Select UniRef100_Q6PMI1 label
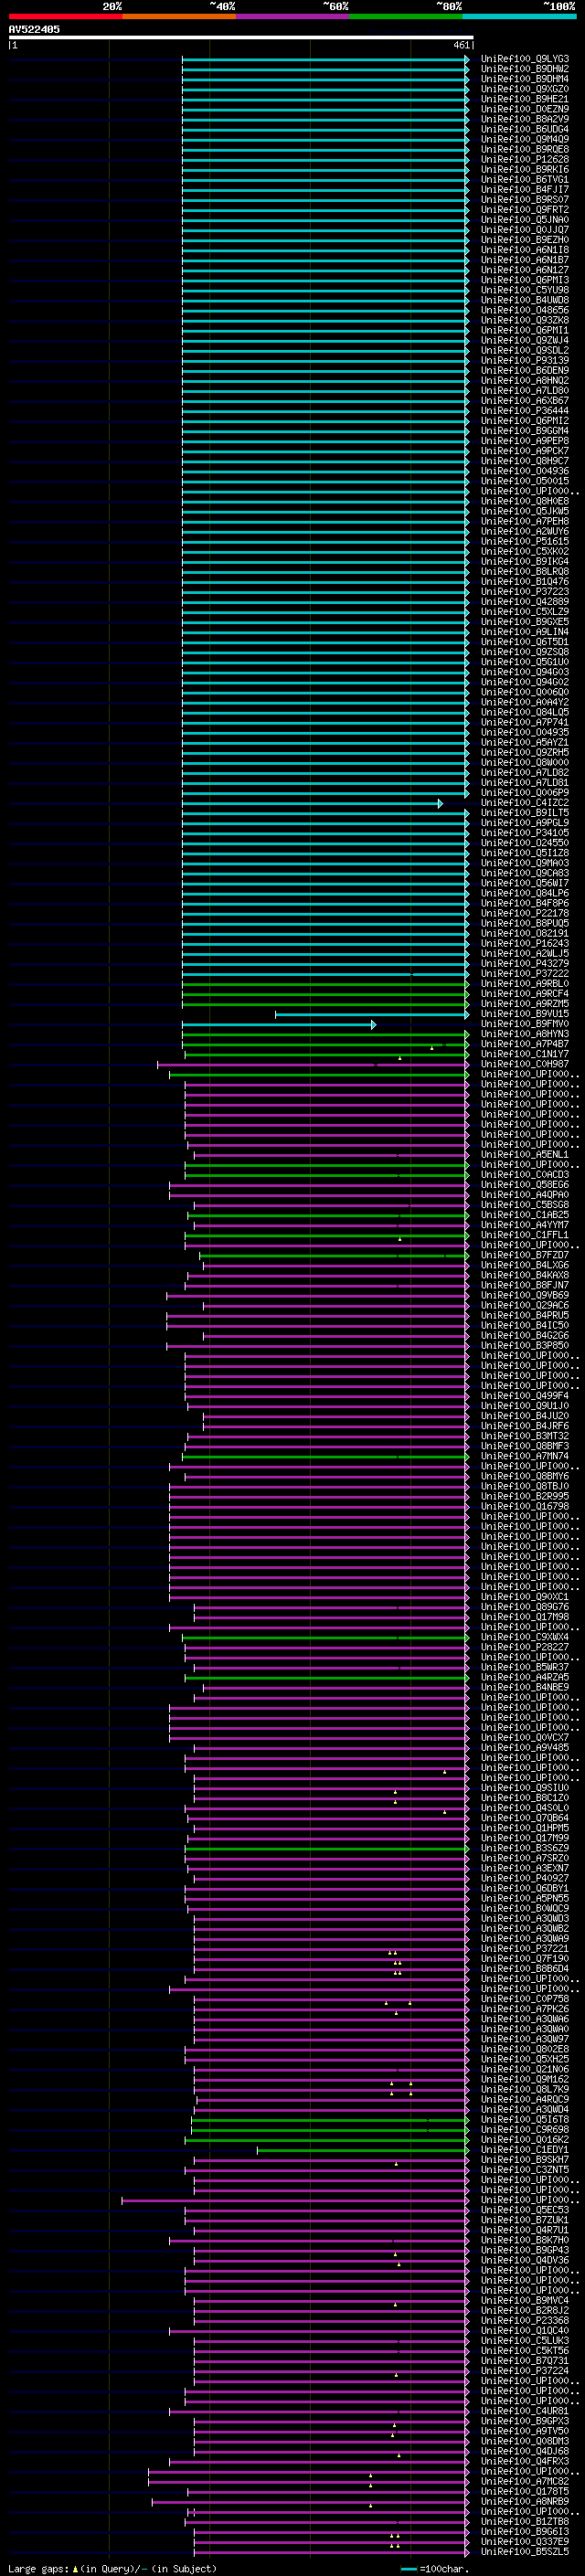Image resolution: width=585 pixels, height=2576 pixels. coord(525,330)
